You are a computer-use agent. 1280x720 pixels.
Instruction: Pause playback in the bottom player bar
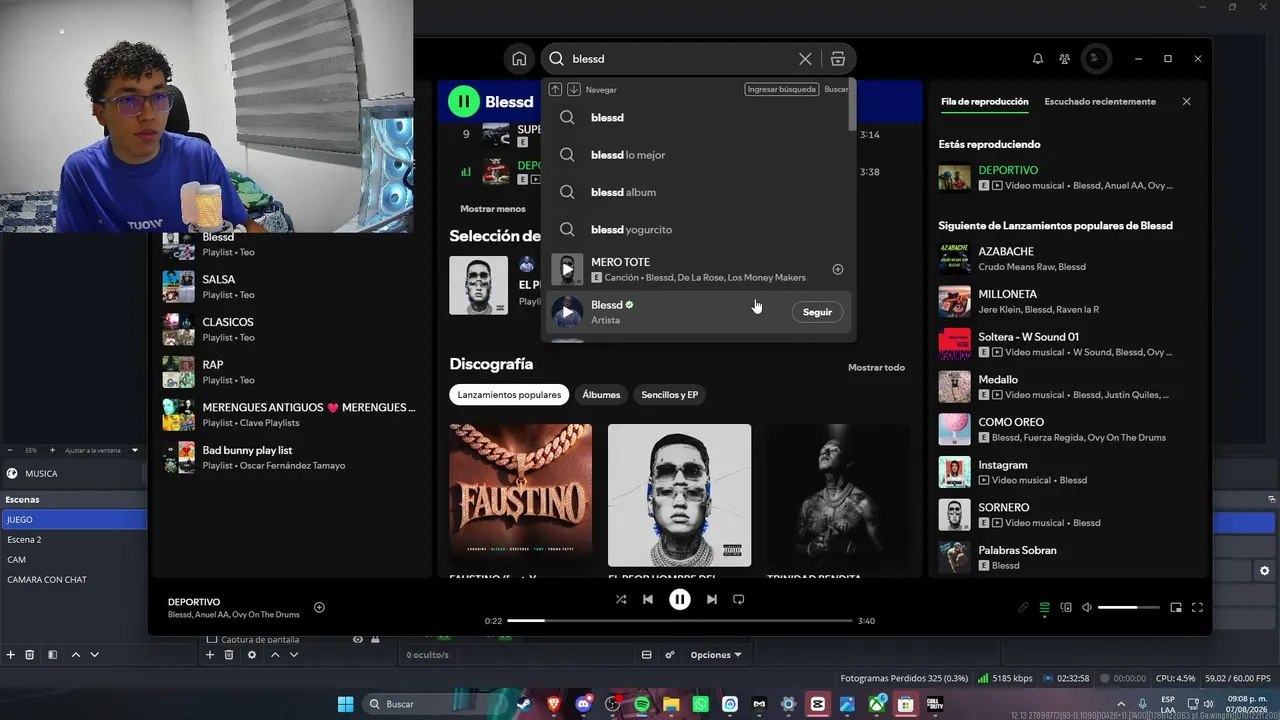(679, 599)
